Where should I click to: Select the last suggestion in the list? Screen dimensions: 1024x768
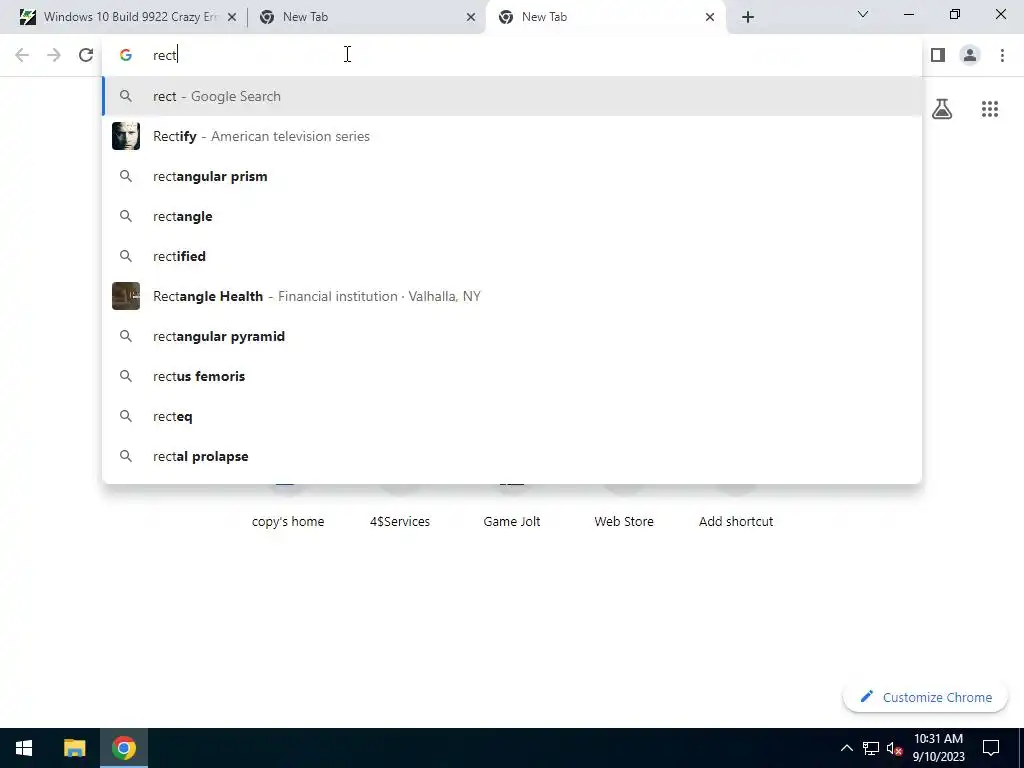(512, 456)
